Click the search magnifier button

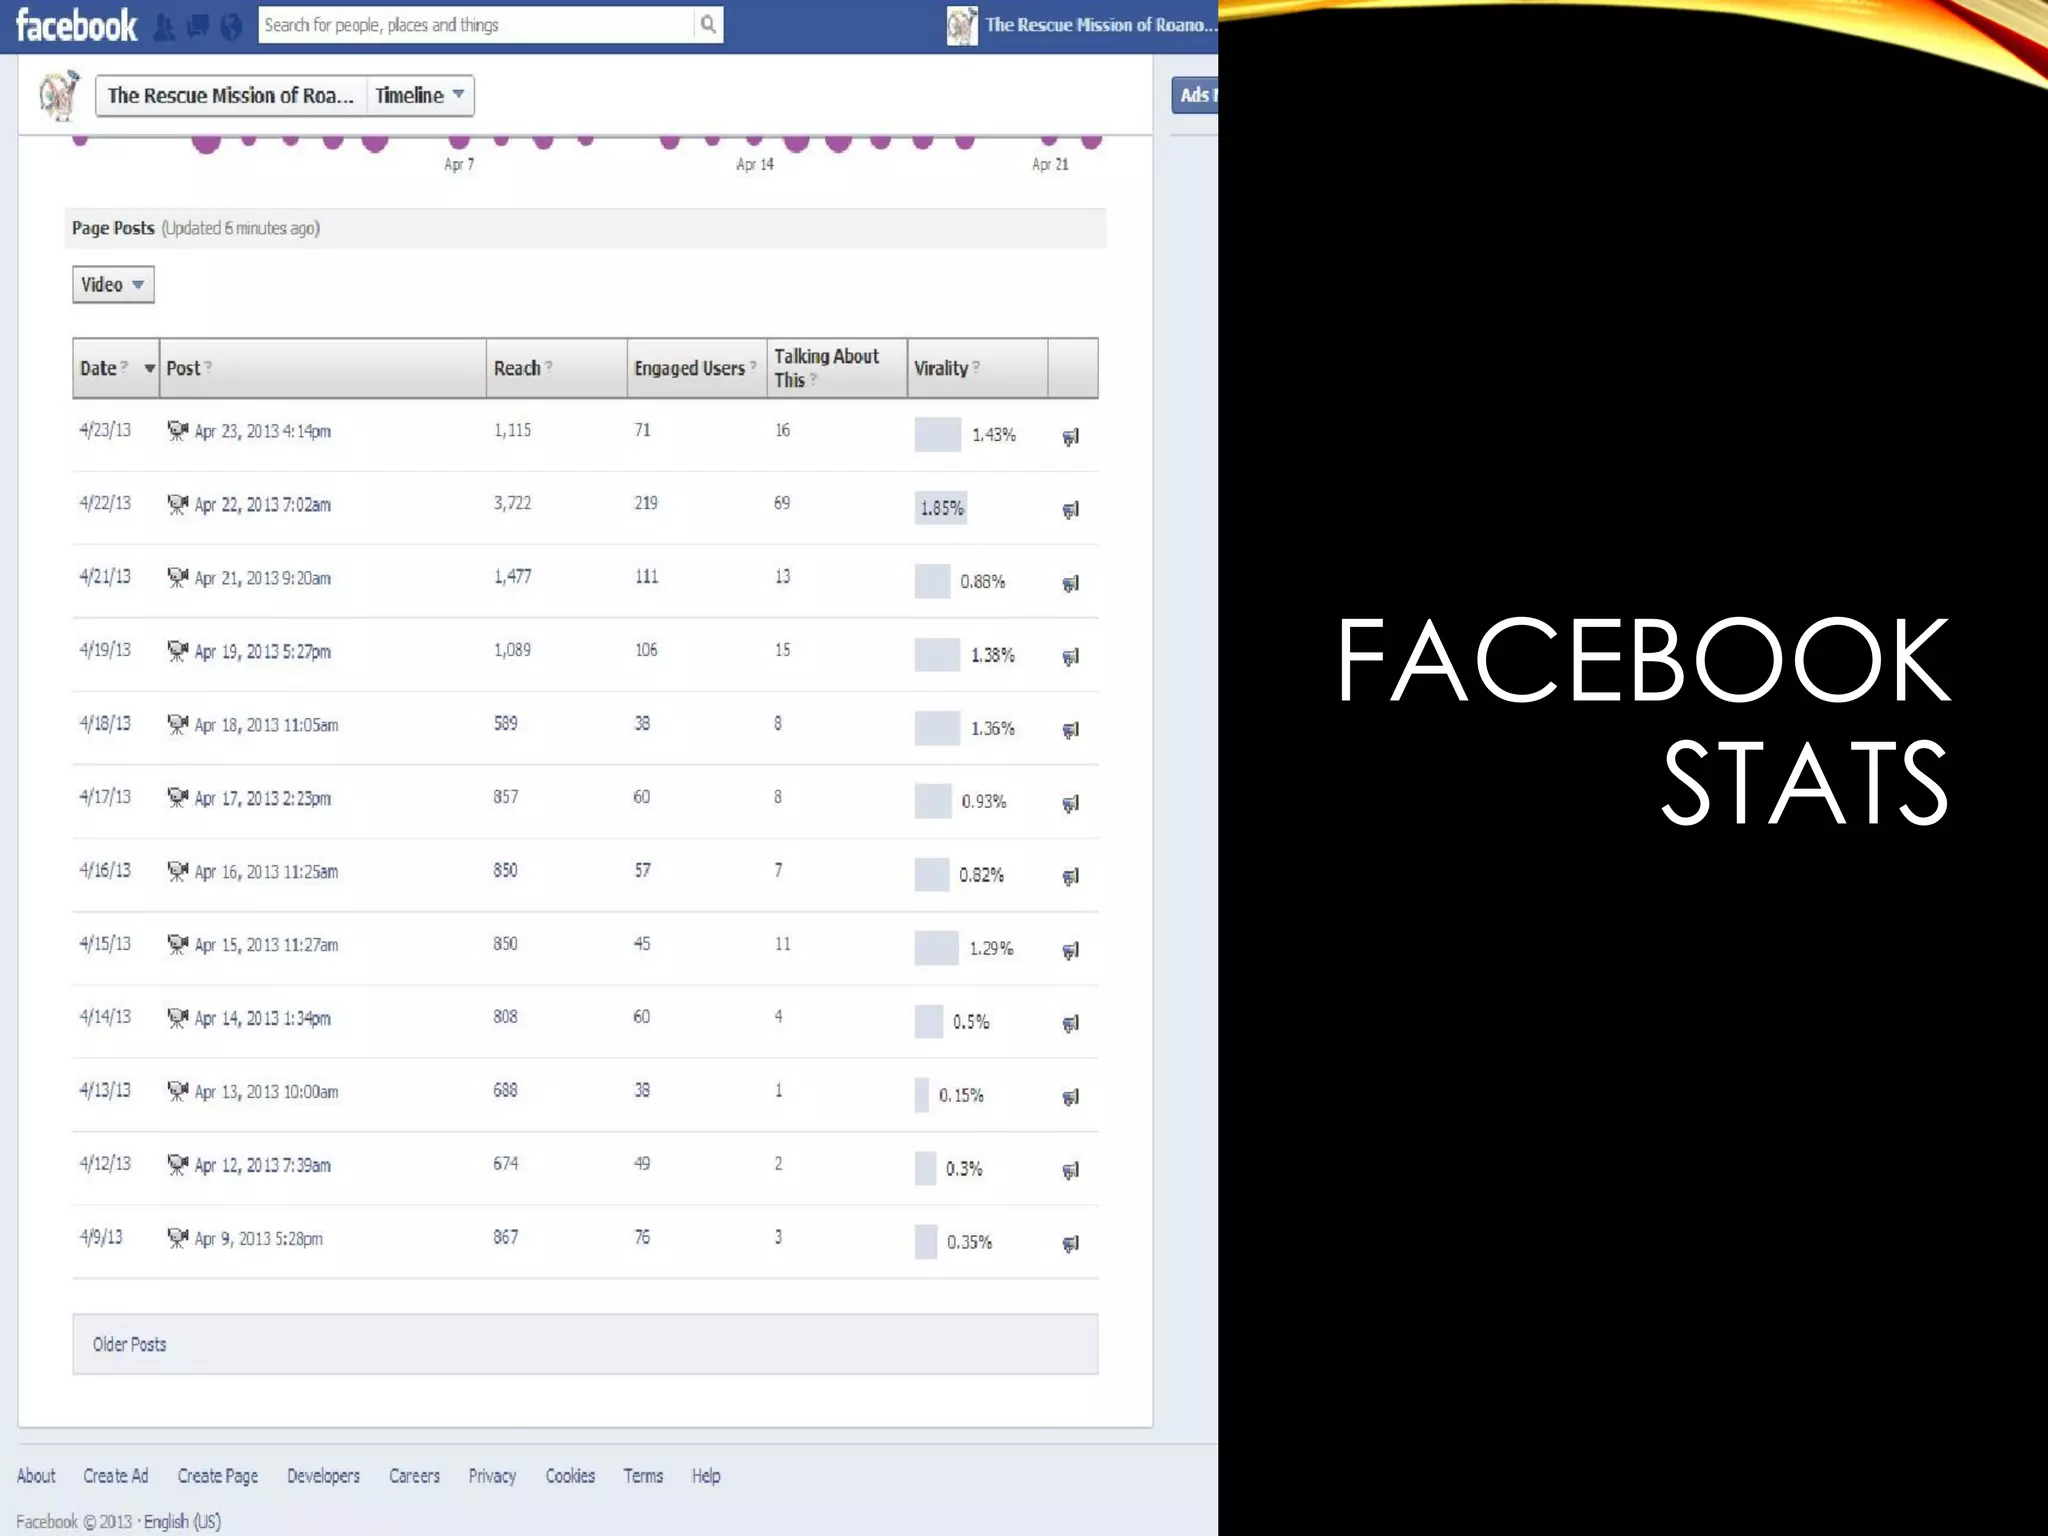[708, 25]
